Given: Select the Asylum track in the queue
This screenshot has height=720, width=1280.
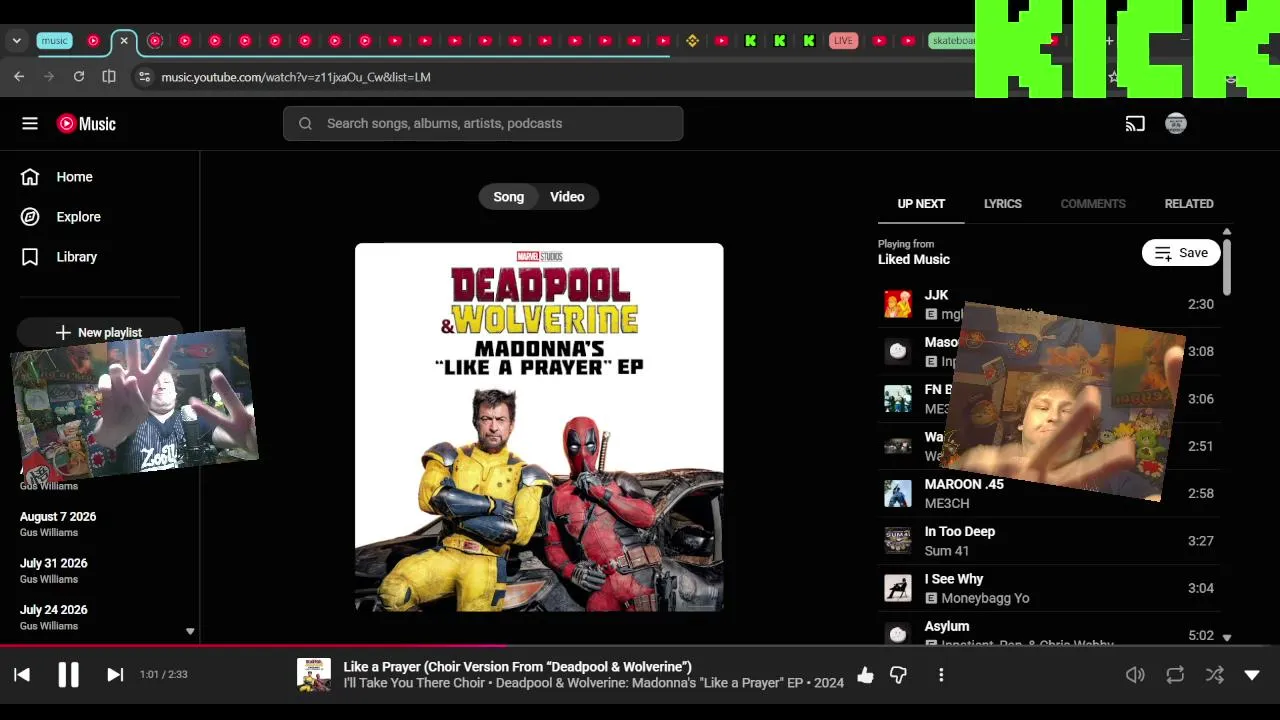Looking at the screenshot, I should [x=1049, y=635].
